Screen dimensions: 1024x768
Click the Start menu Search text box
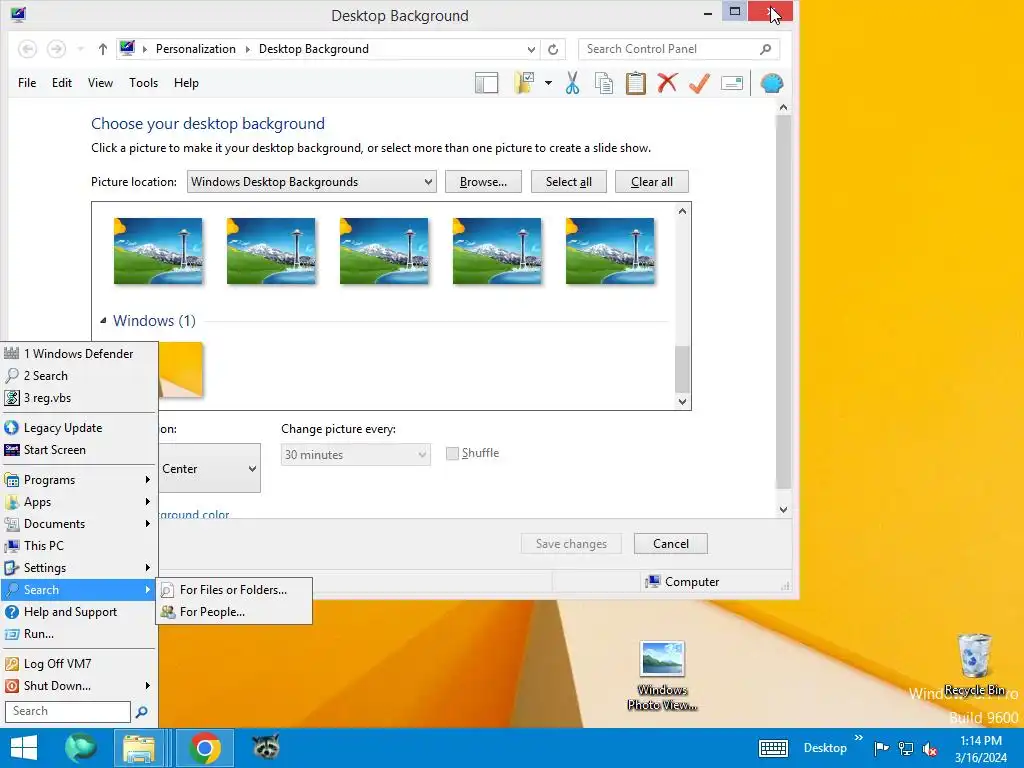[68, 711]
